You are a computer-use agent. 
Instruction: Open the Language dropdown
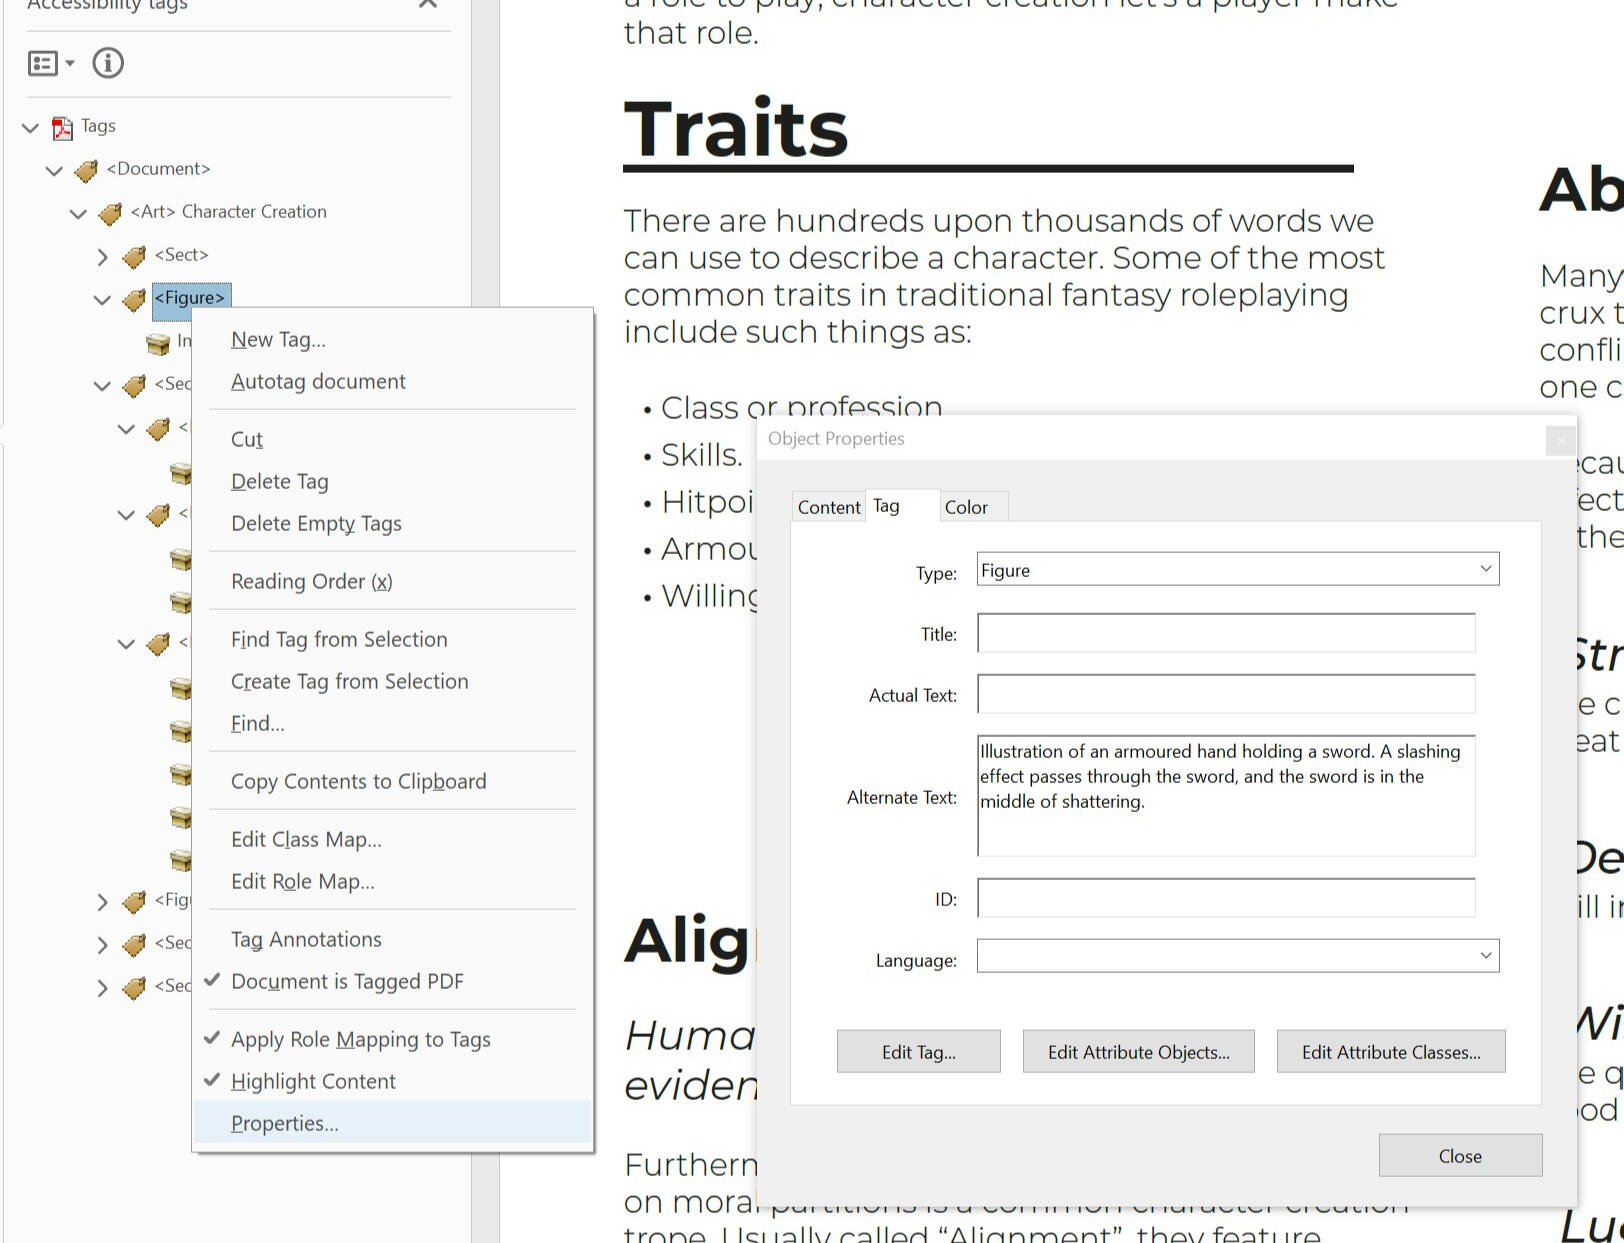(x=1484, y=956)
